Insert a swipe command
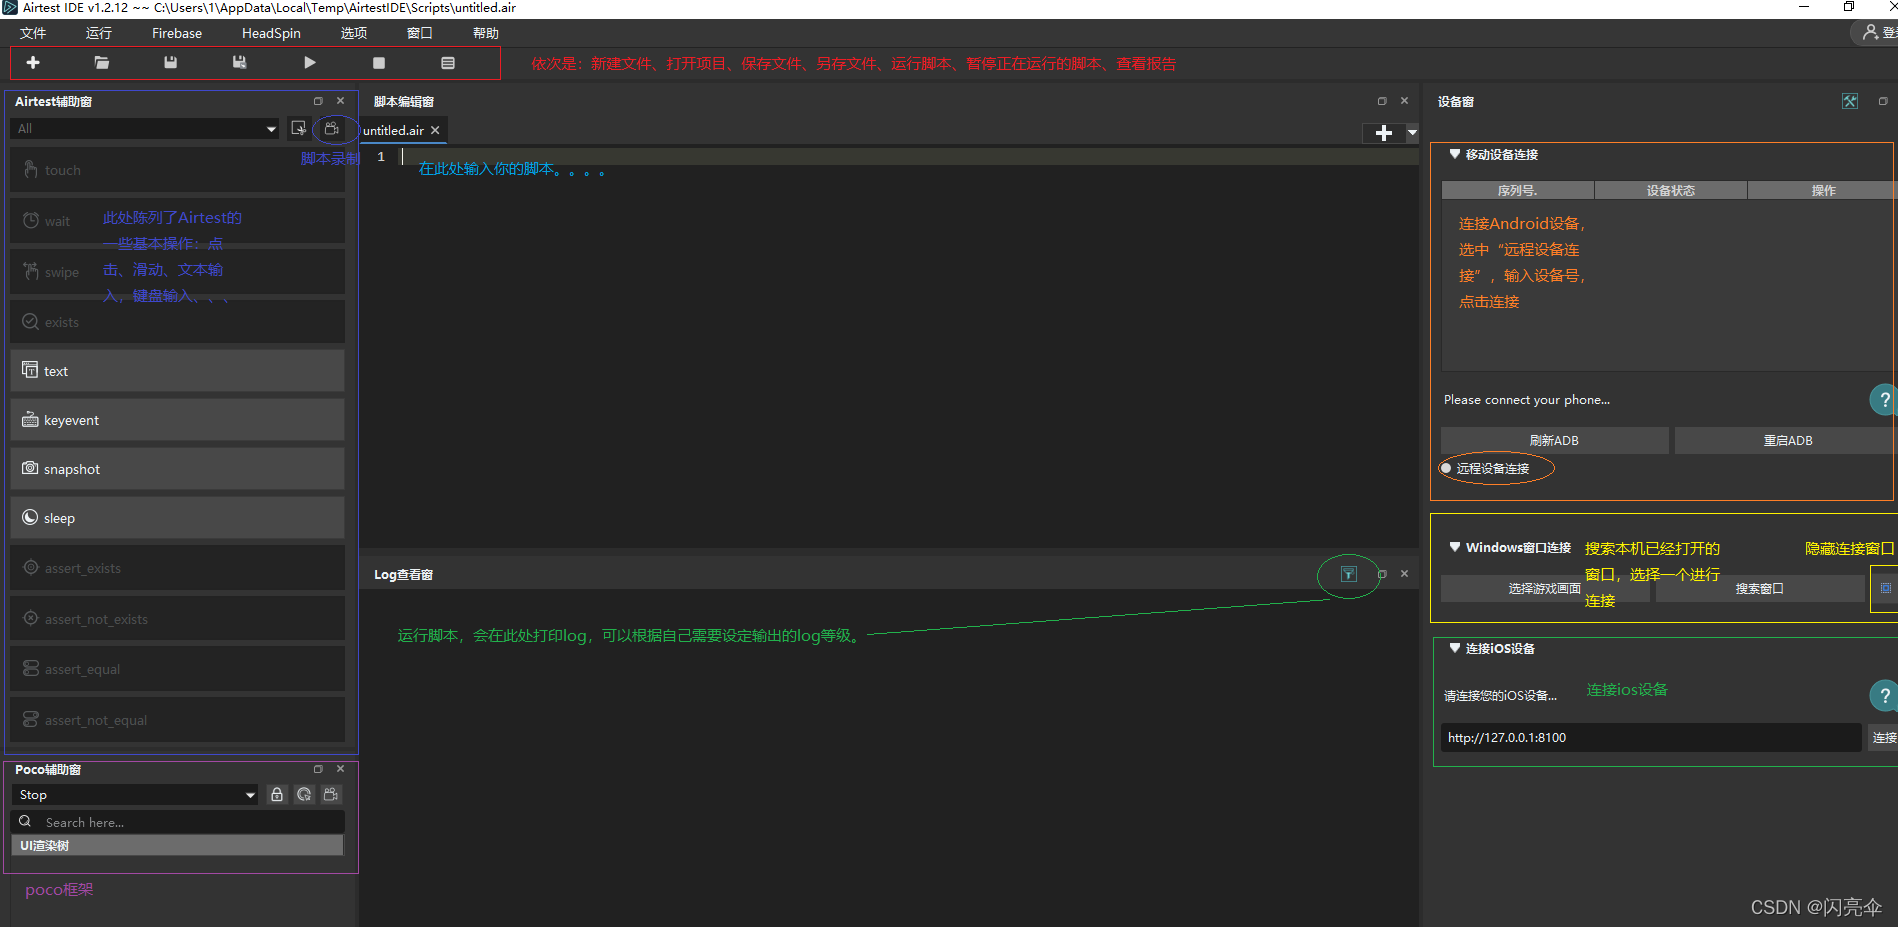This screenshot has height=927, width=1899. point(177,272)
